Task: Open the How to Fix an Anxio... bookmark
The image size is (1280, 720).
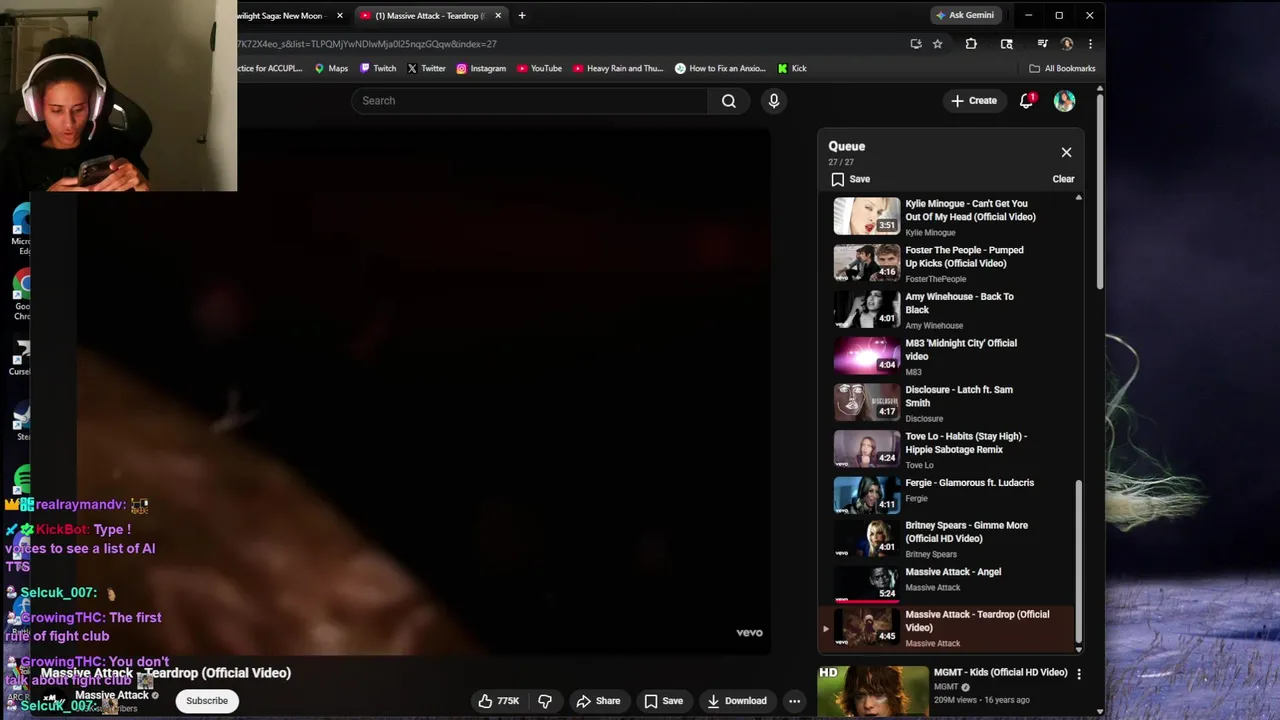Action: 720,68
